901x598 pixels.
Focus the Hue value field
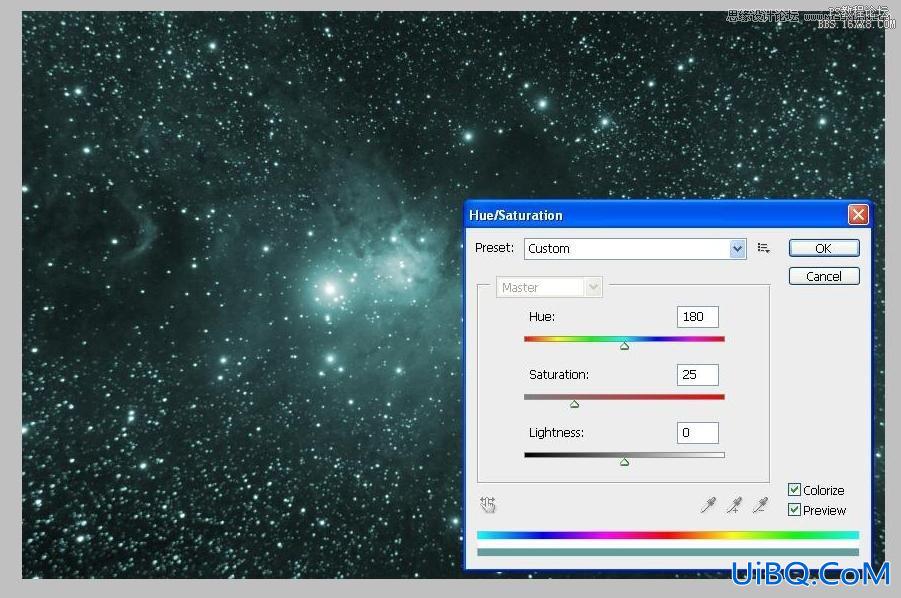[x=698, y=317]
